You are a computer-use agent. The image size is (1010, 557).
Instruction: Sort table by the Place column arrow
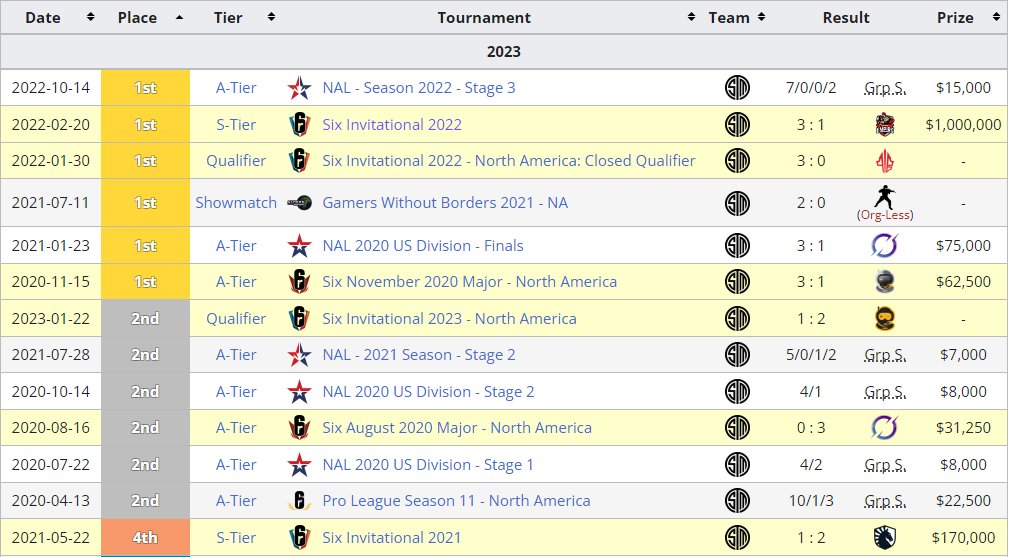point(179,17)
